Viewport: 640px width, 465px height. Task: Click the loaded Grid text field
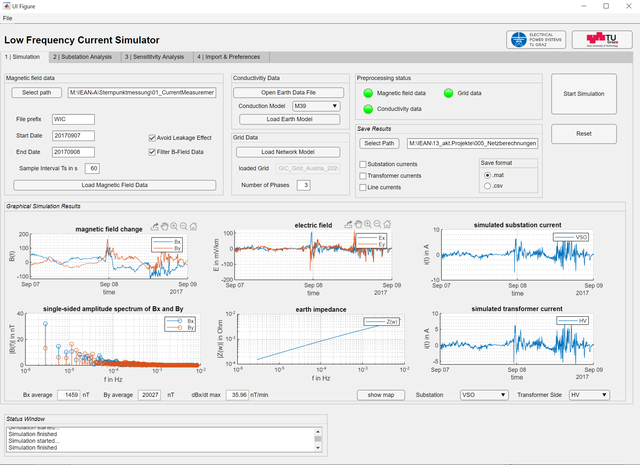tap(308, 168)
